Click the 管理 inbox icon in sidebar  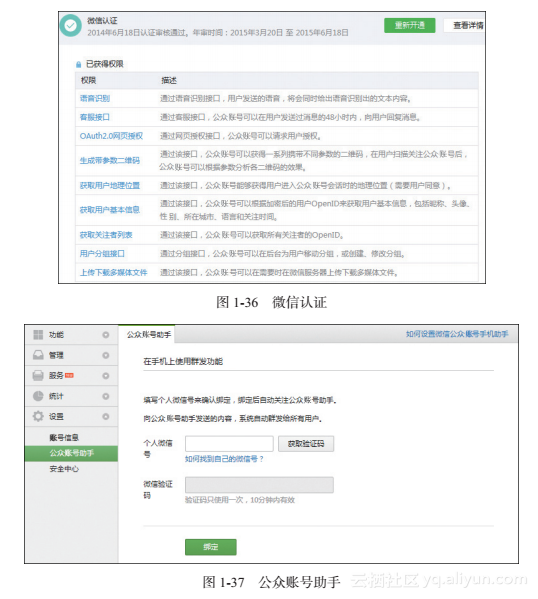tap(38, 355)
